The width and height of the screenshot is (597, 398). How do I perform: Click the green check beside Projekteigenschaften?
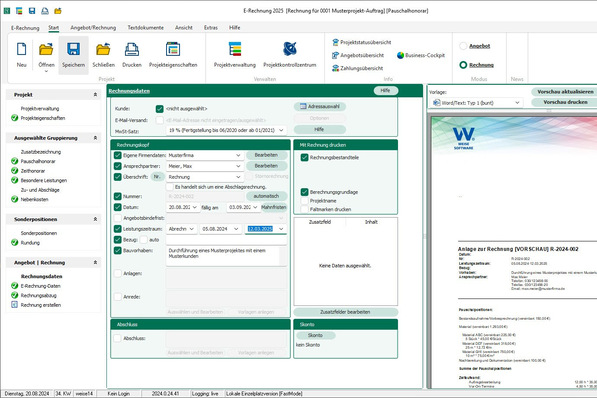(14, 118)
